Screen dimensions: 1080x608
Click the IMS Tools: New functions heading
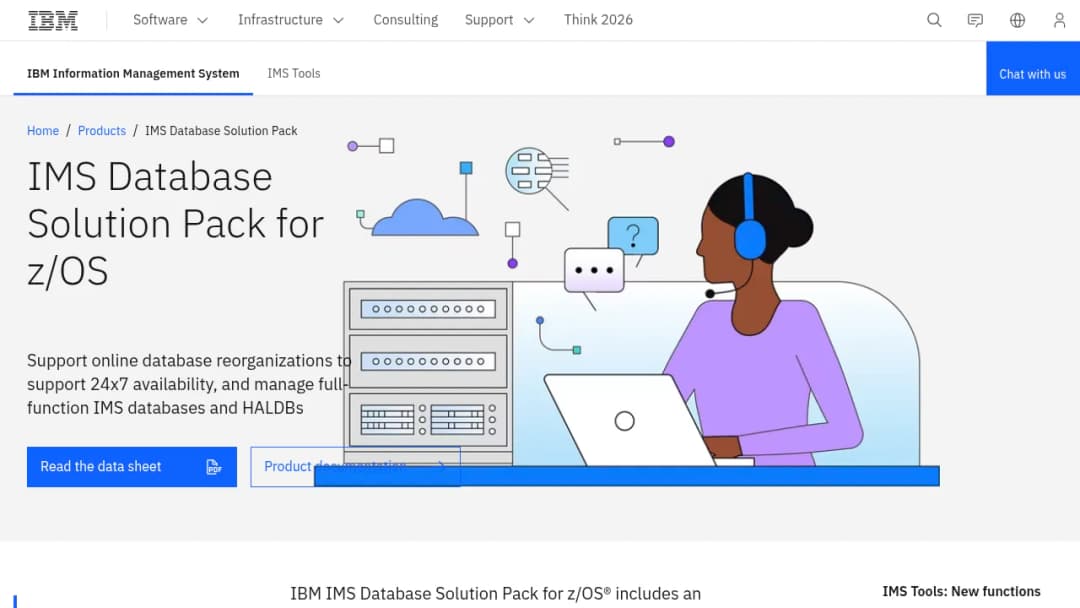tap(962, 591)
